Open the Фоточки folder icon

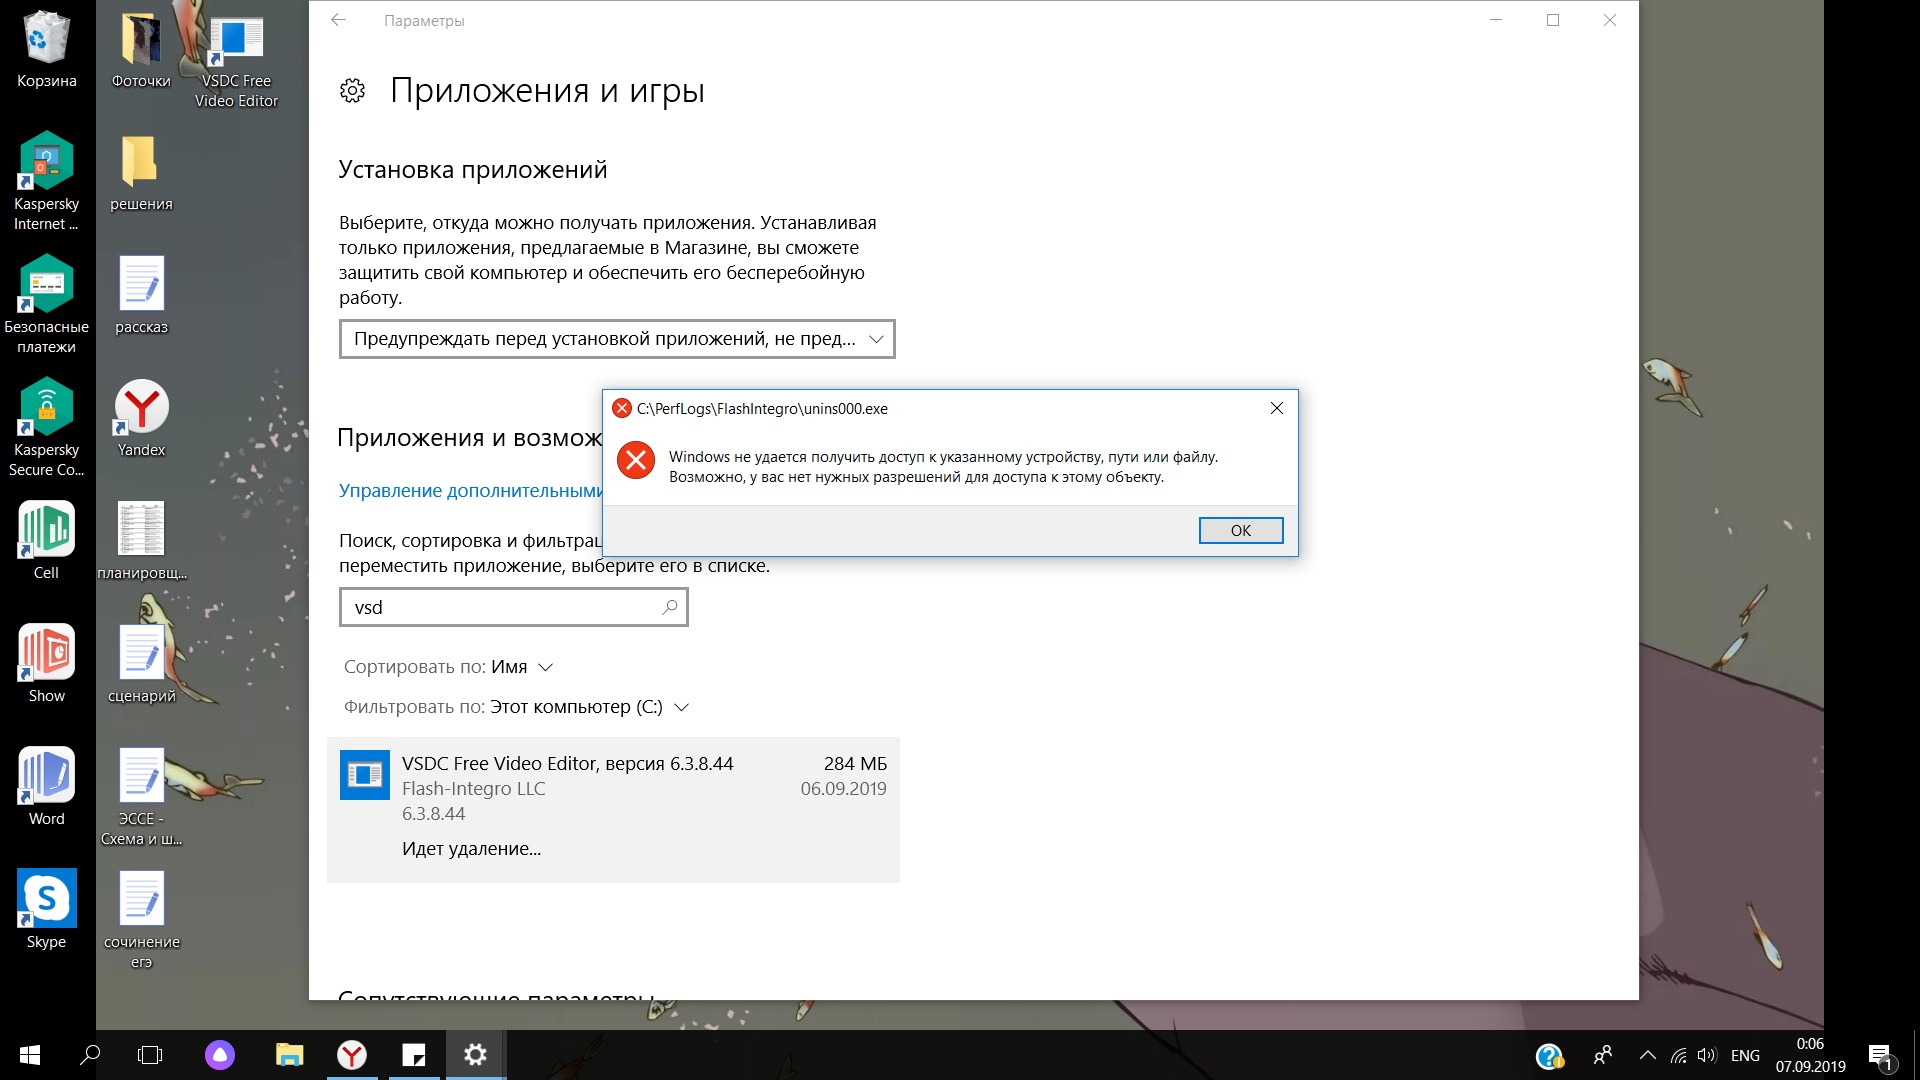pos(141,50)
